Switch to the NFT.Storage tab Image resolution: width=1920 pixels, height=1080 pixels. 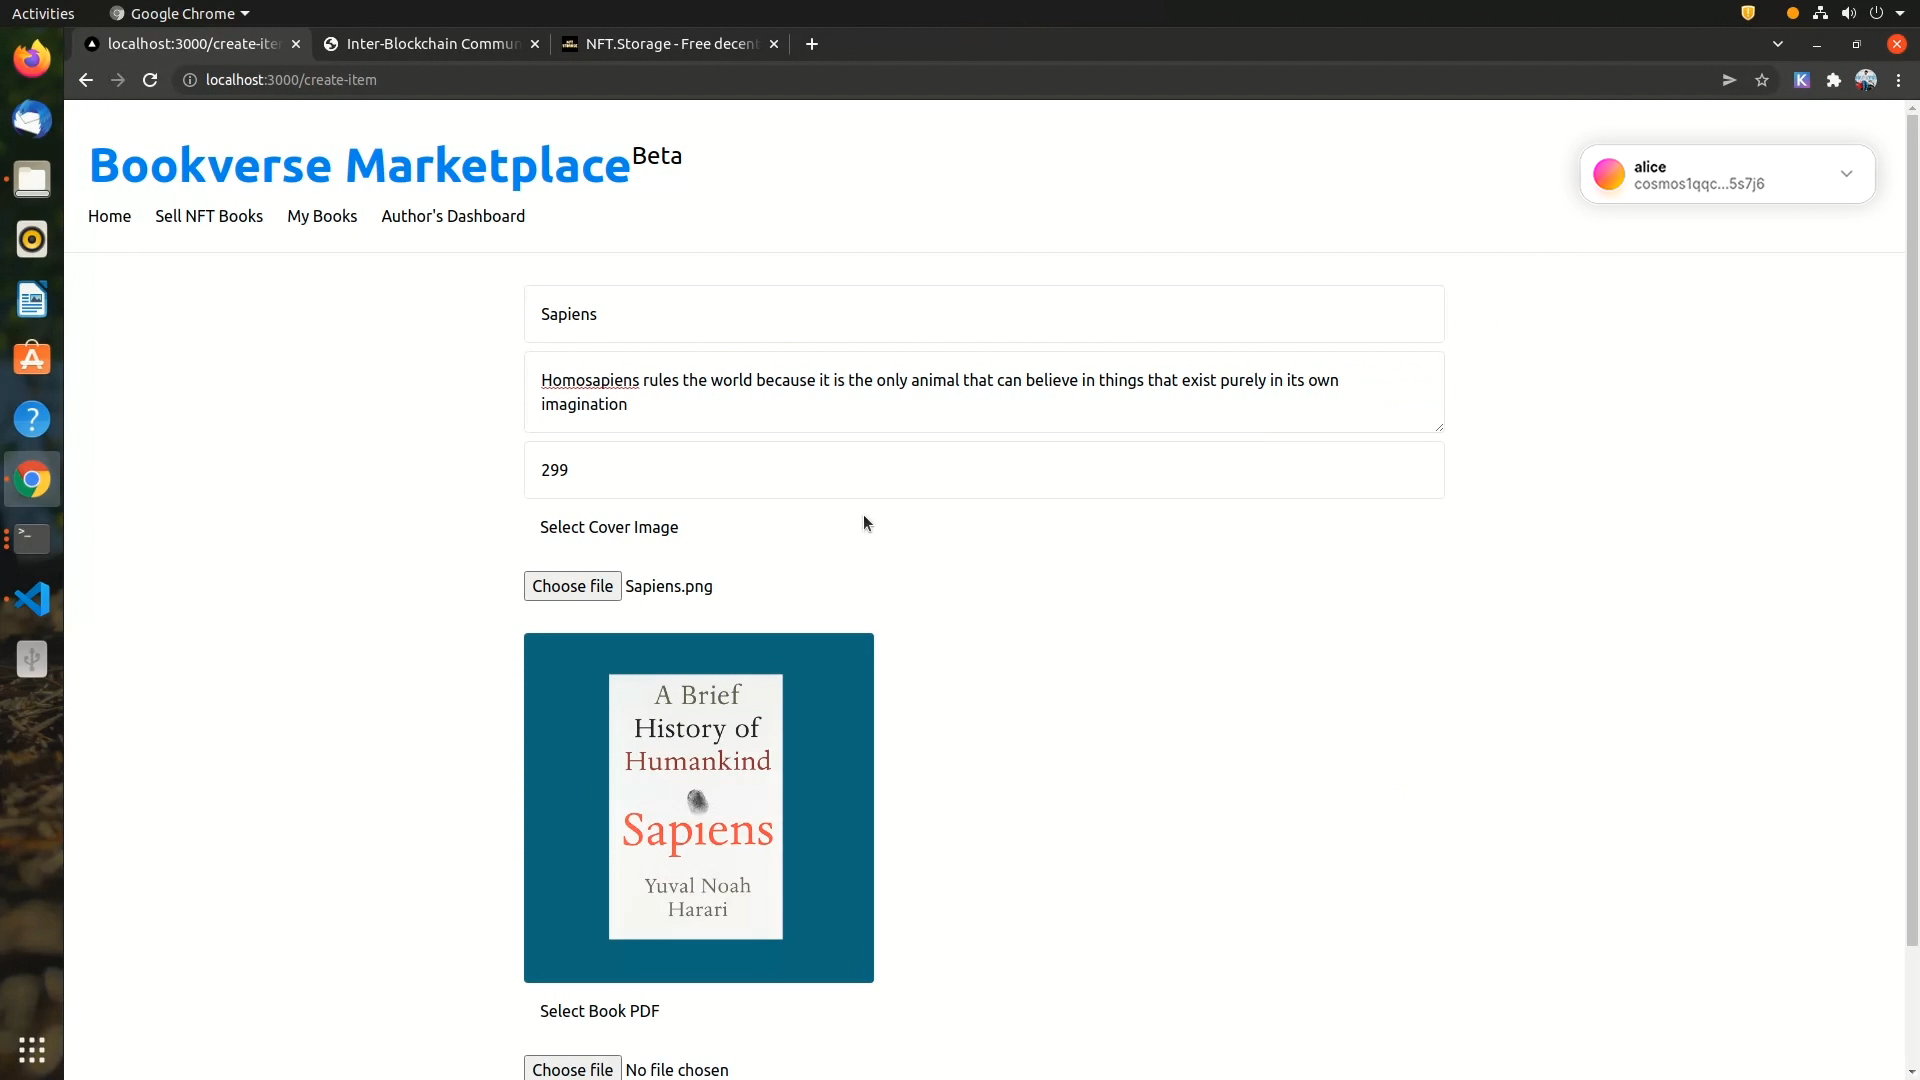(670, 44)
